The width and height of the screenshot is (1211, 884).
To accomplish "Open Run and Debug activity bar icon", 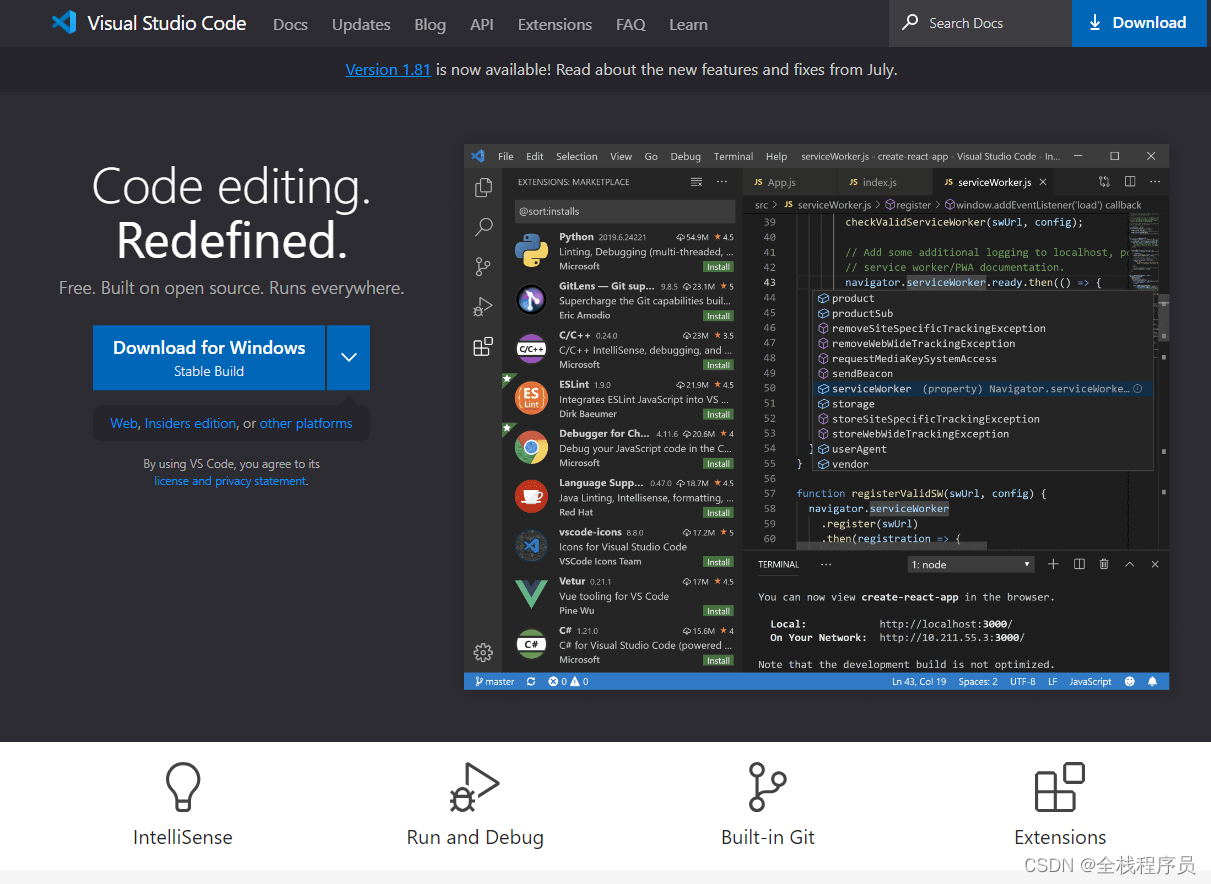I will coord(483,307).
